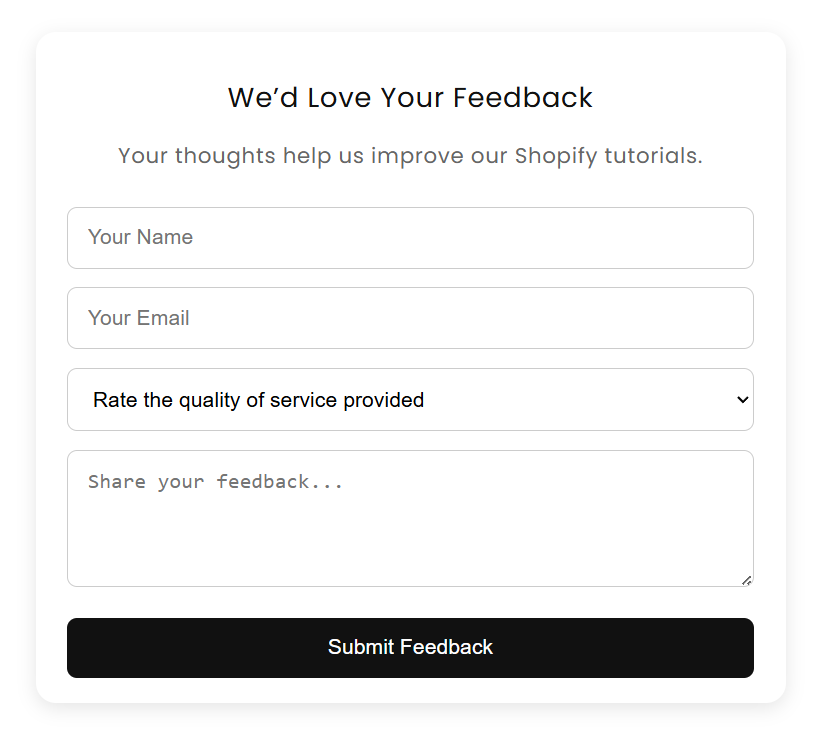Open the service quality rating dropdown
The width and height of the screenshot is (824, 730).
(410, 400)
